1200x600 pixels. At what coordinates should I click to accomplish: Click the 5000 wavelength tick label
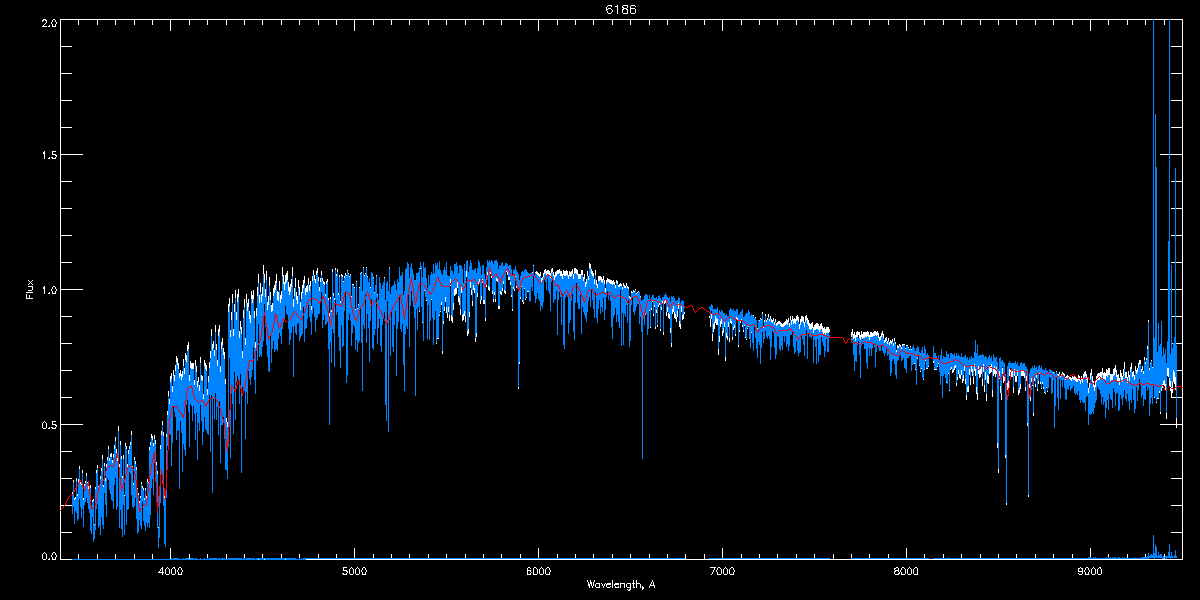coord(354,572)
